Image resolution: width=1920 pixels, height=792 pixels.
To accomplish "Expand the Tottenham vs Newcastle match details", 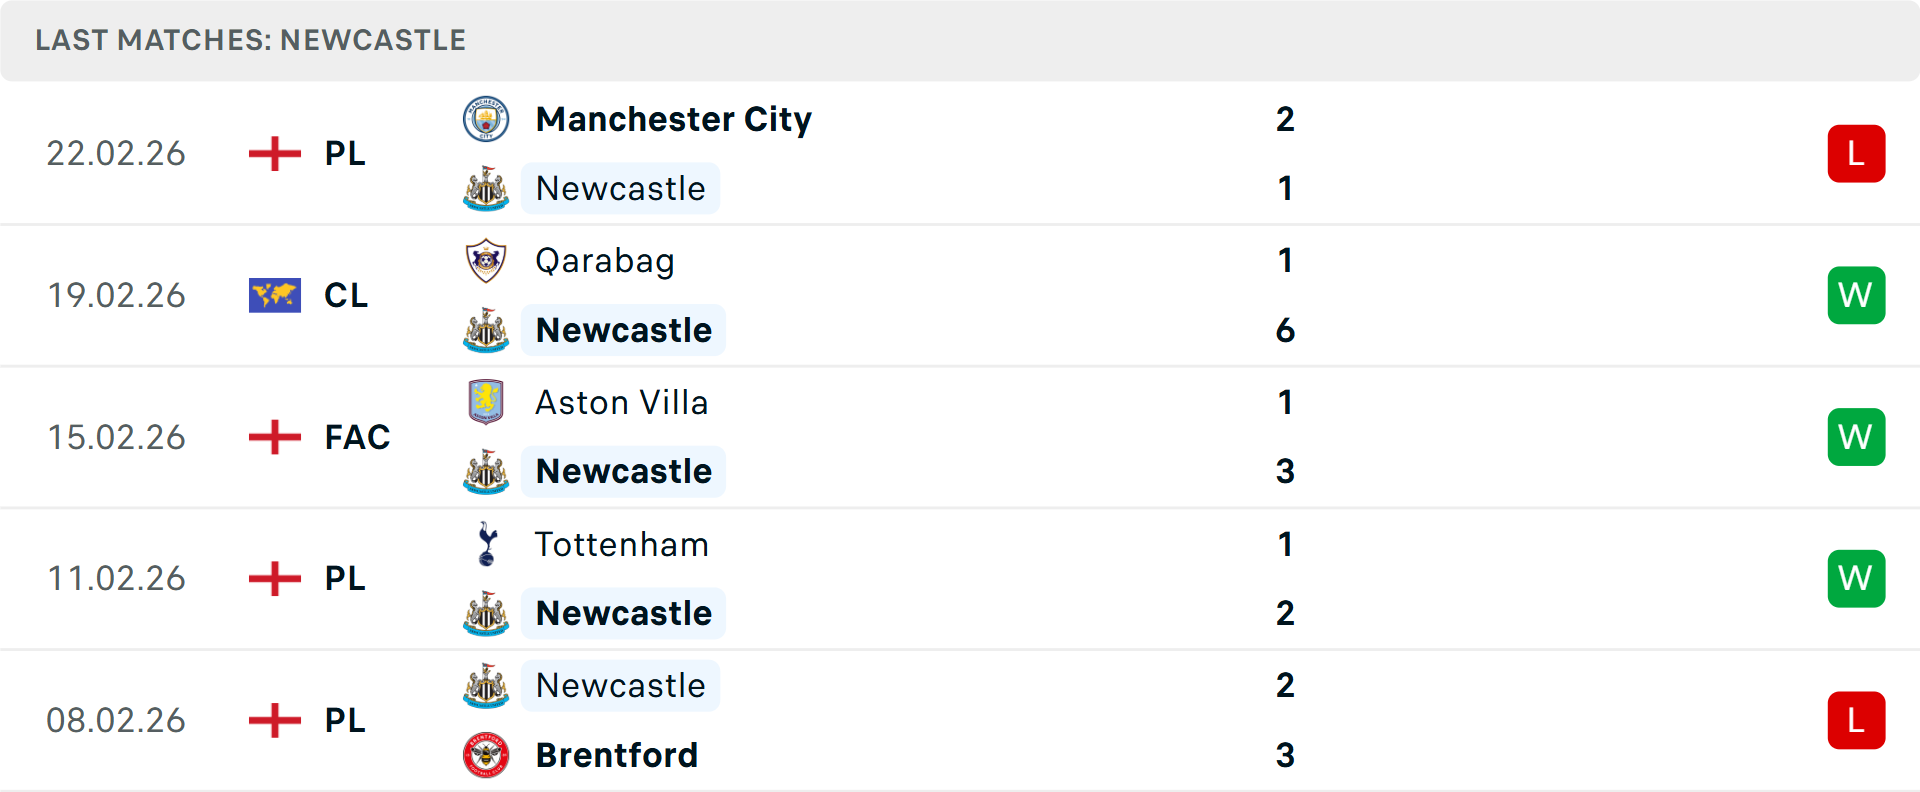I will [x=960, y=578].
